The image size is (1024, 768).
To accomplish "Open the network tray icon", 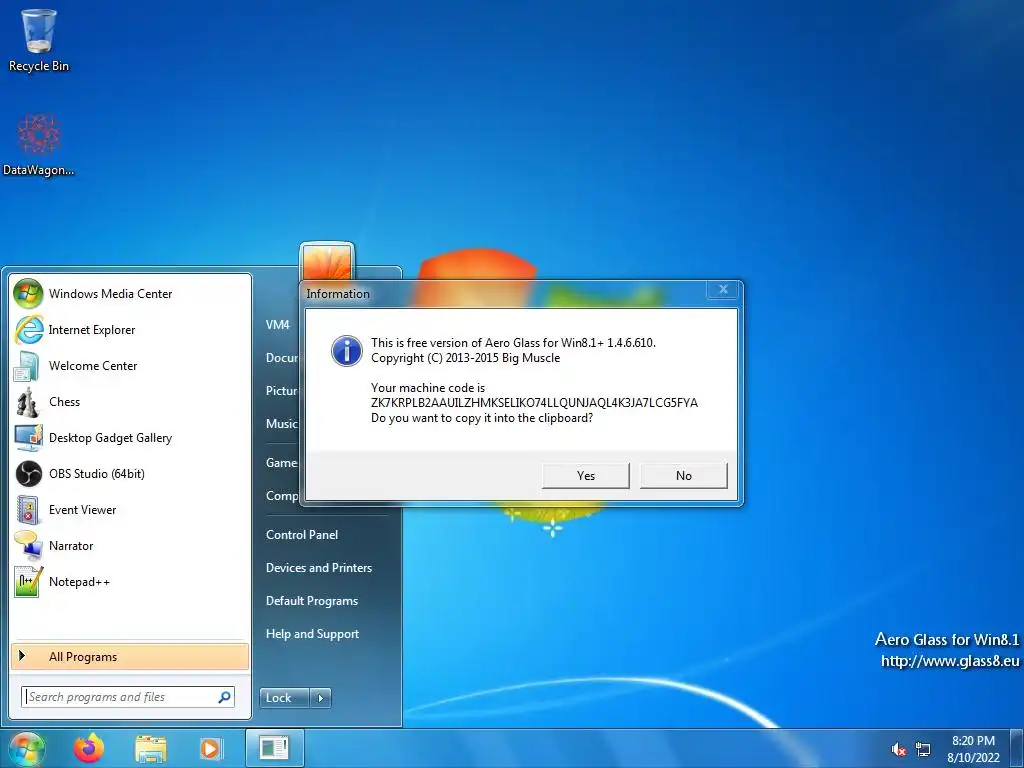I will [x=923, y=749].
